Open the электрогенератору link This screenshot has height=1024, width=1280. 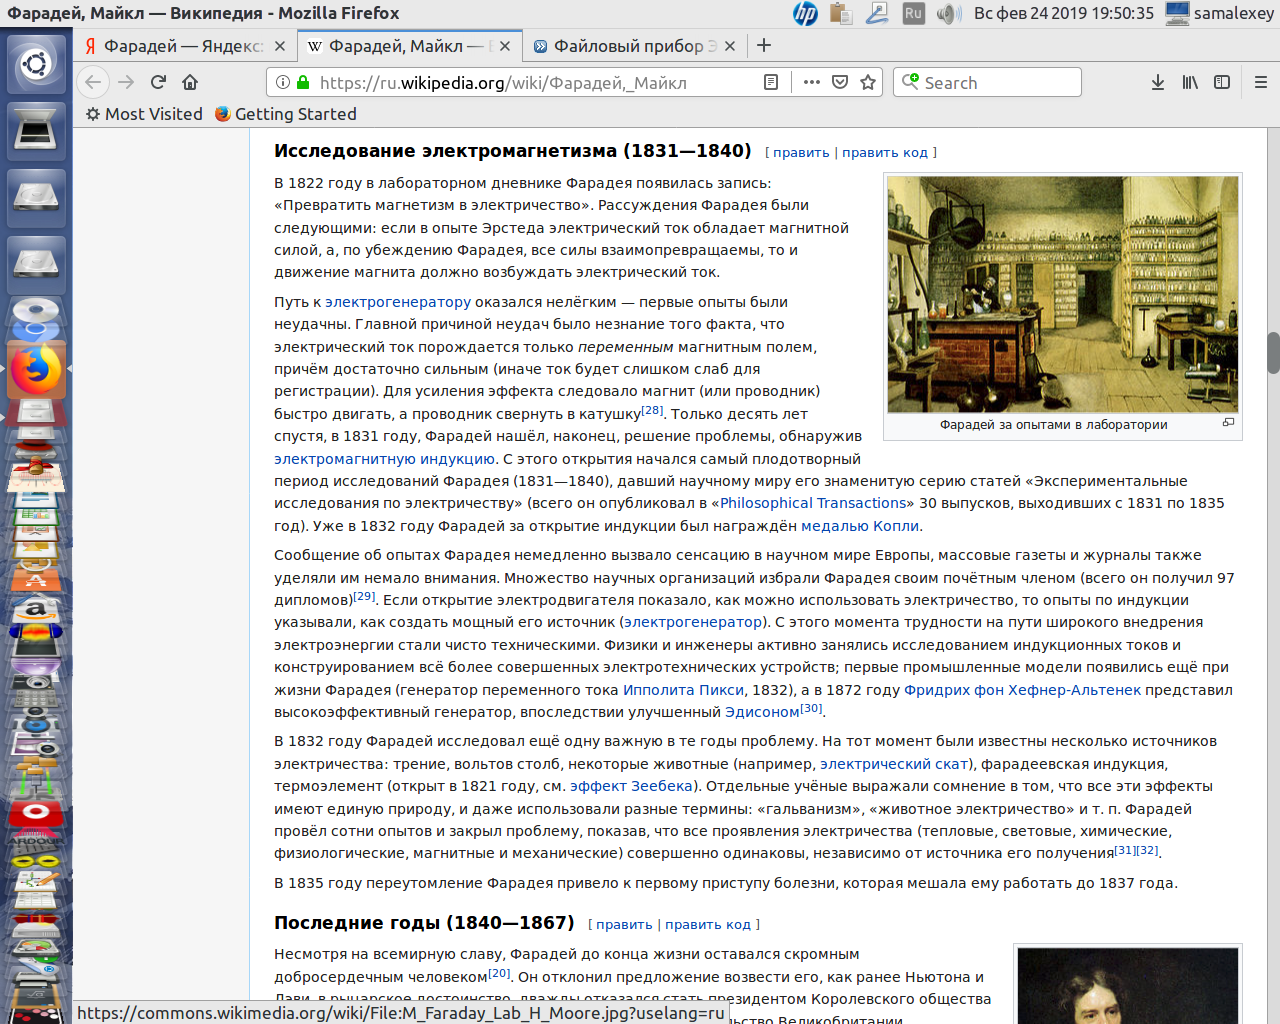(x=398, y=302)
